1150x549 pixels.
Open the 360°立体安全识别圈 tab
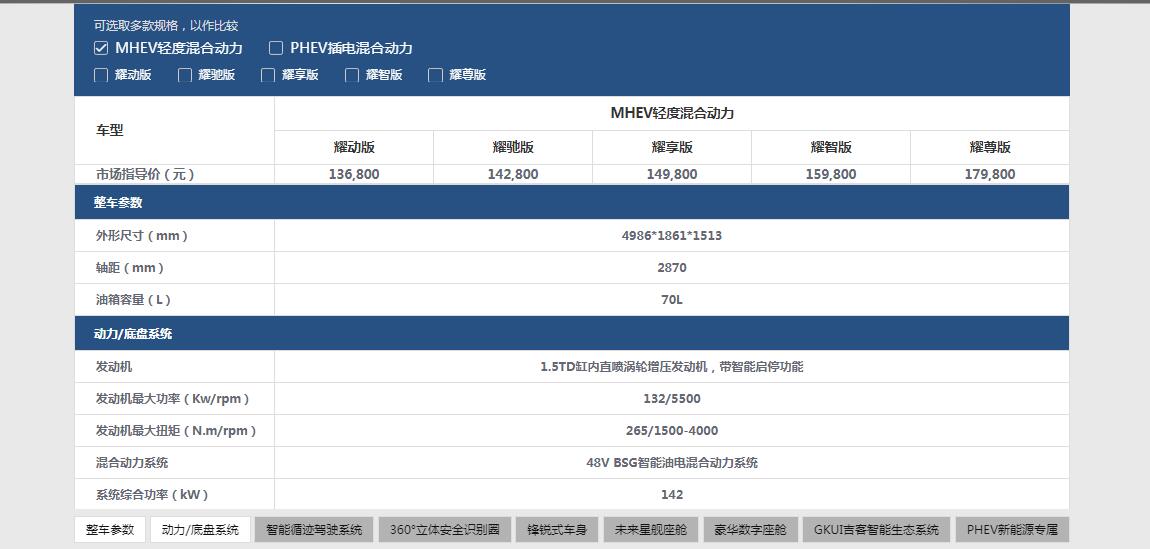(x=444, y=529)
